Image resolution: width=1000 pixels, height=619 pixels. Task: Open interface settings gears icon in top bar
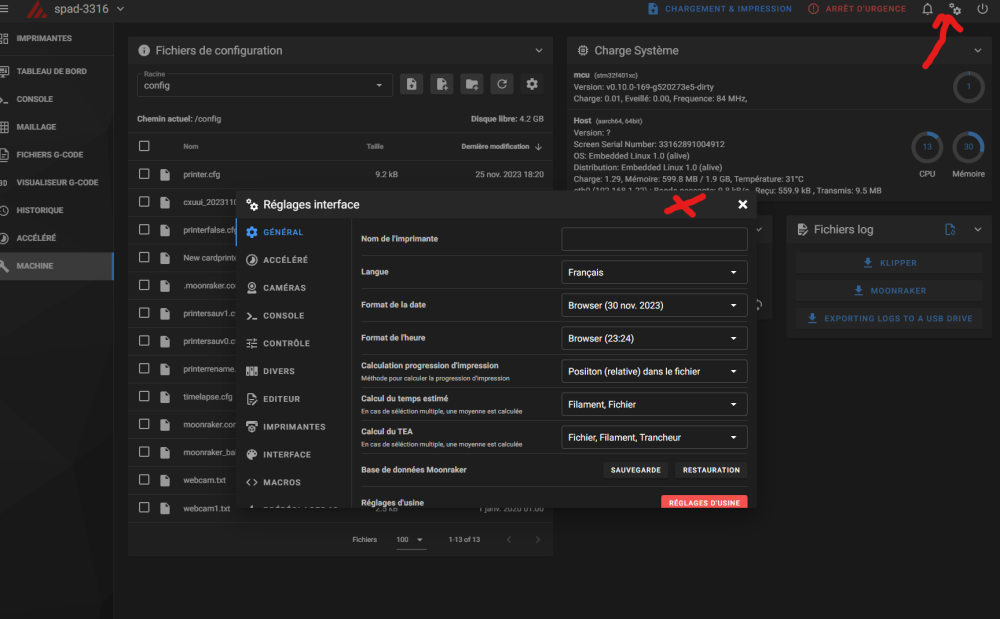(955, 9)
